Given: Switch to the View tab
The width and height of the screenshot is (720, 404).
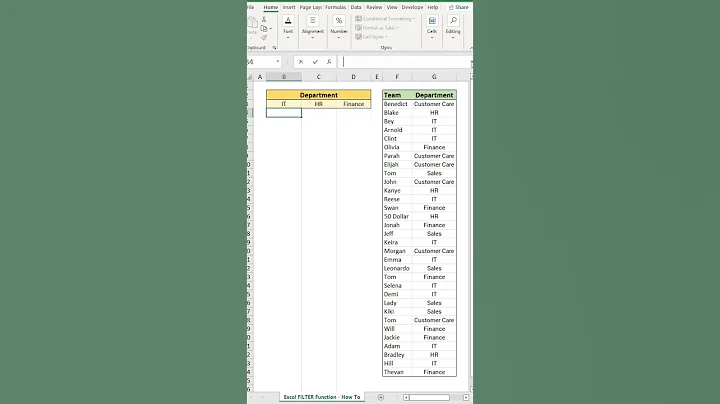Looking at the screenshot, I should pyautogui.click(x=392, y=7).
